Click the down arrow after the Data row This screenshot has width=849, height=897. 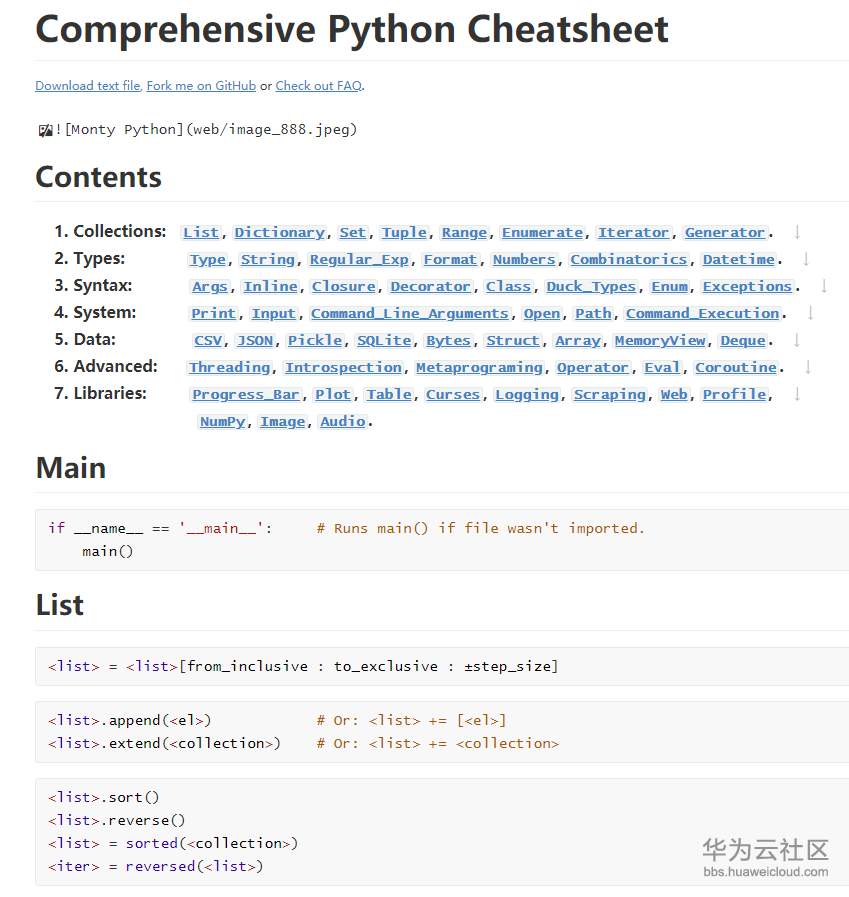797,340
